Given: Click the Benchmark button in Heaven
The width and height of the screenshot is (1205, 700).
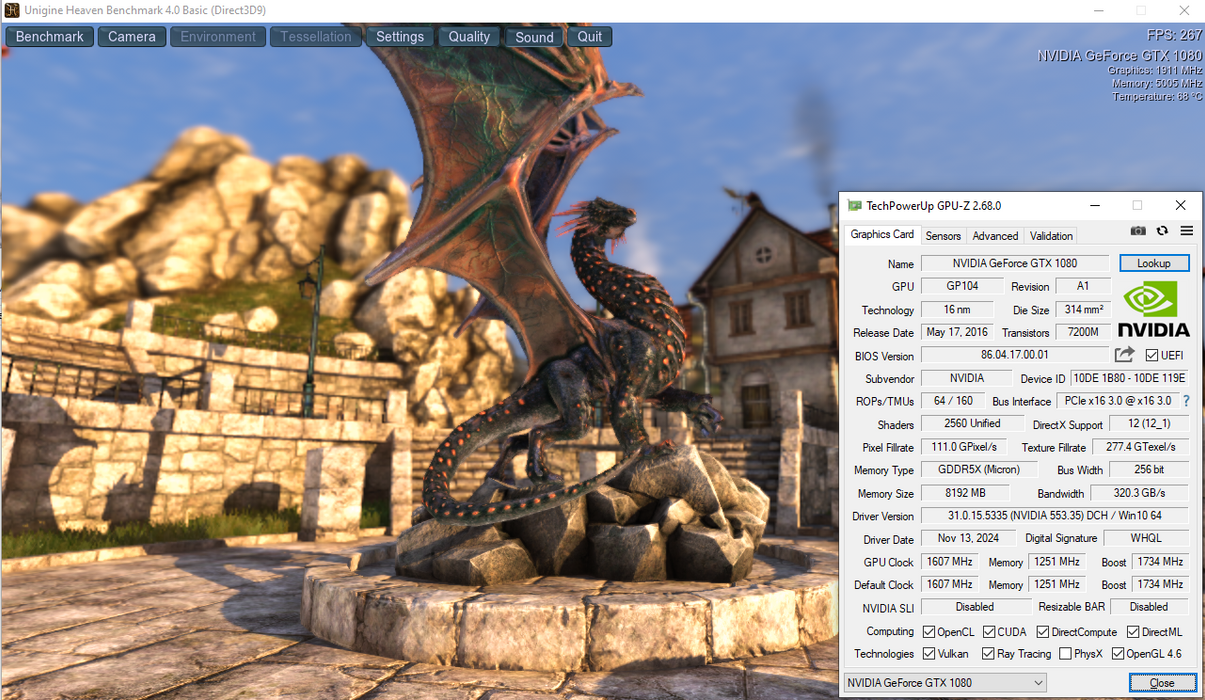Looking at the screenshot, I should [x=50, y=37].
